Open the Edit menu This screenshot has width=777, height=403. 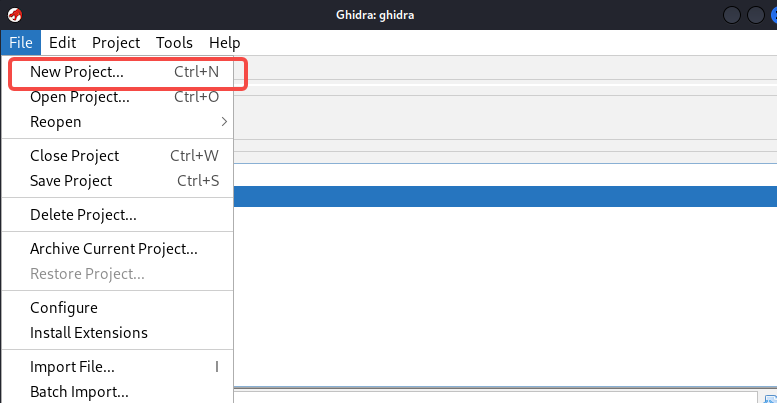coord(62,43)
